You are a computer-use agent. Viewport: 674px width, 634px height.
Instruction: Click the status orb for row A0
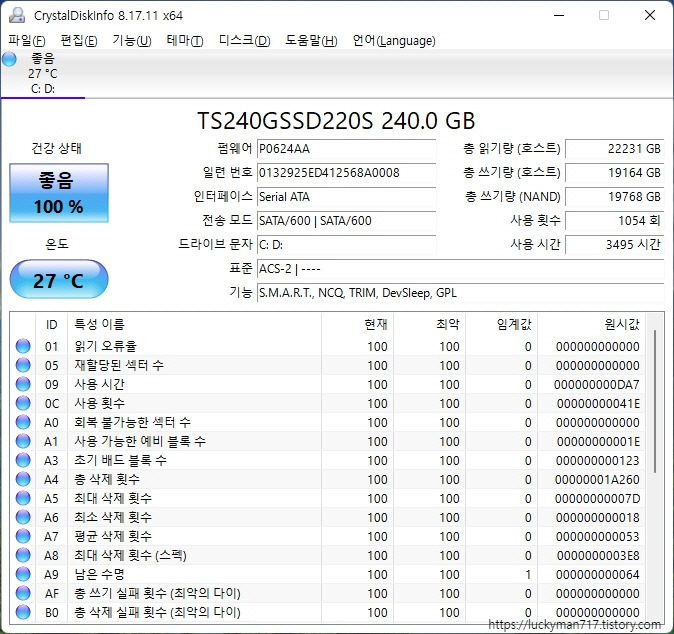point(23,422)
